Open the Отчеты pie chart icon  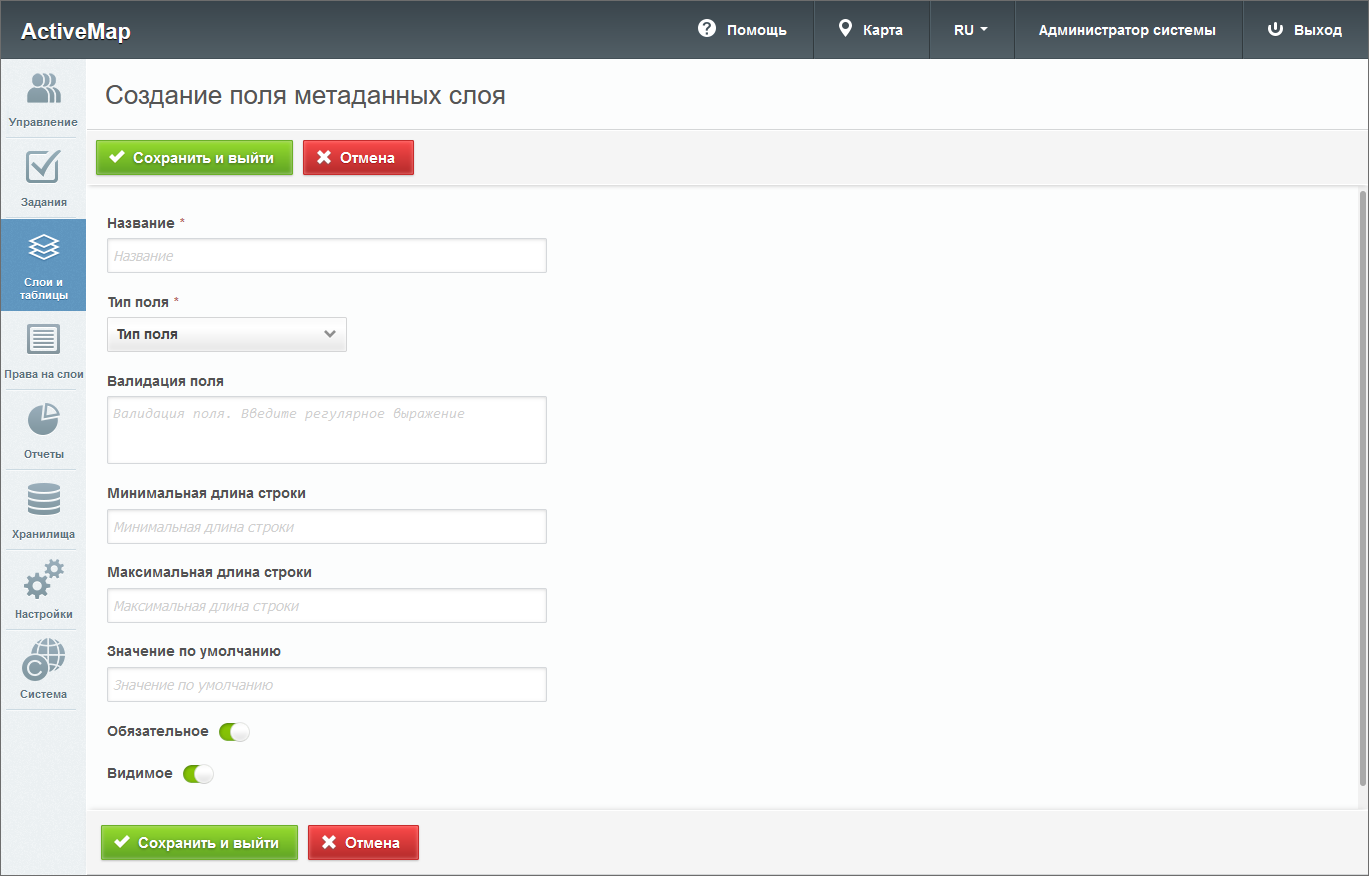pos(43,420)
